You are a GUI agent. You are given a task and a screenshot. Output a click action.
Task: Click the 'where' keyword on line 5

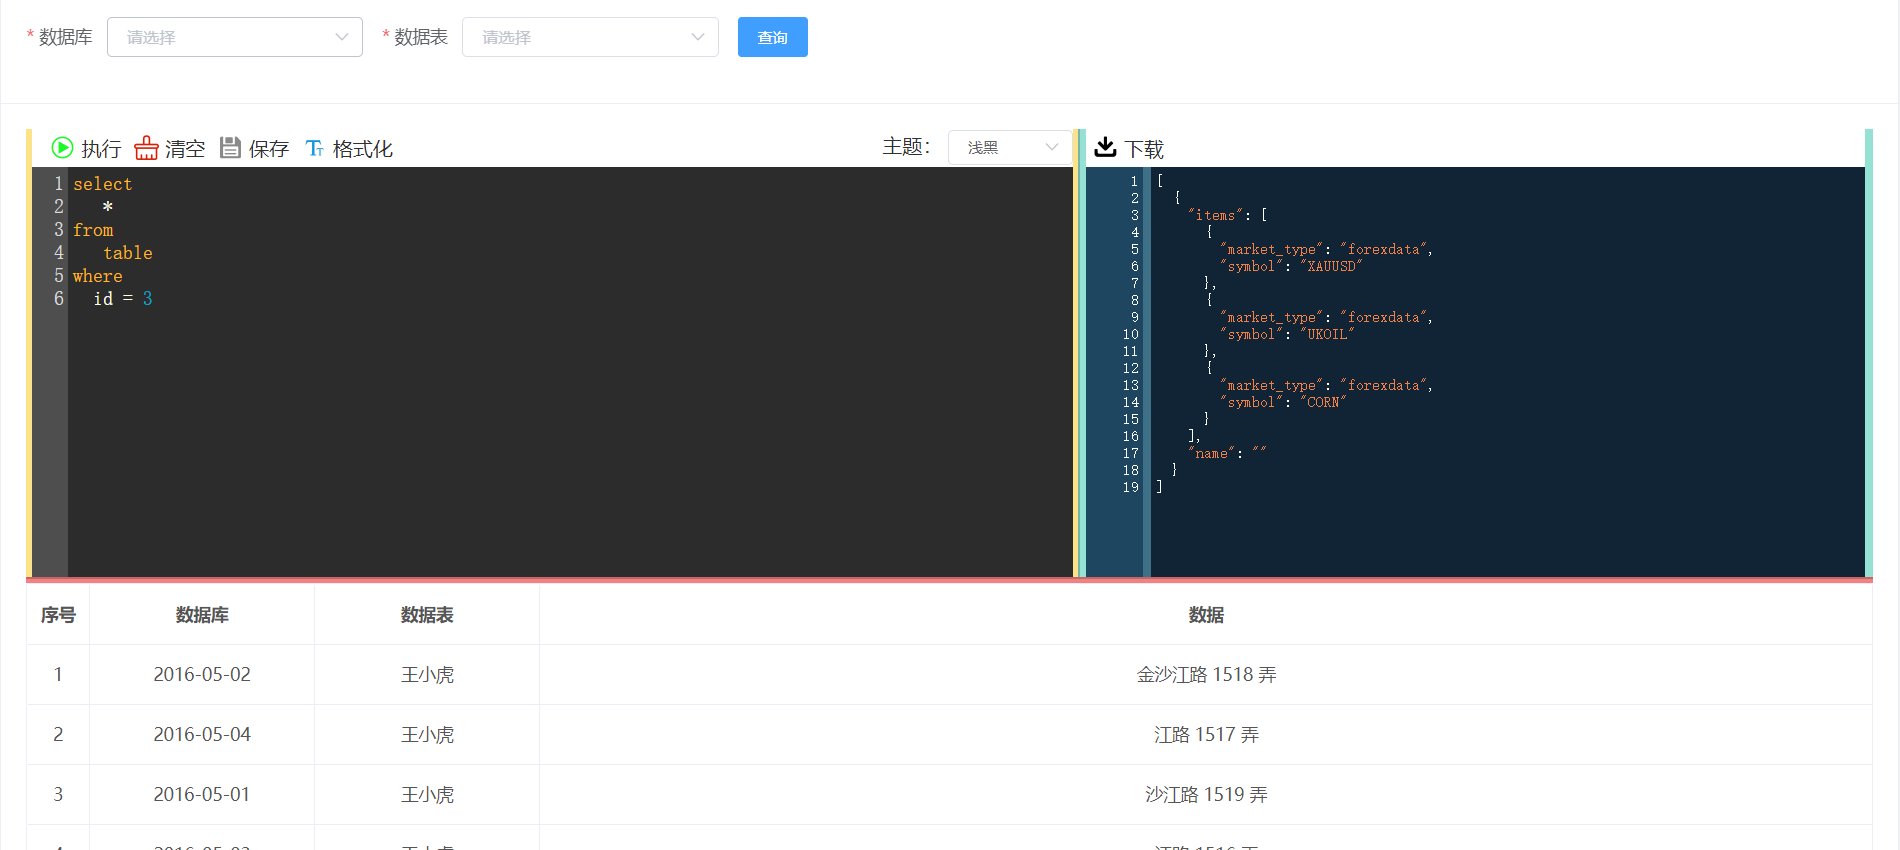point(98,276)
